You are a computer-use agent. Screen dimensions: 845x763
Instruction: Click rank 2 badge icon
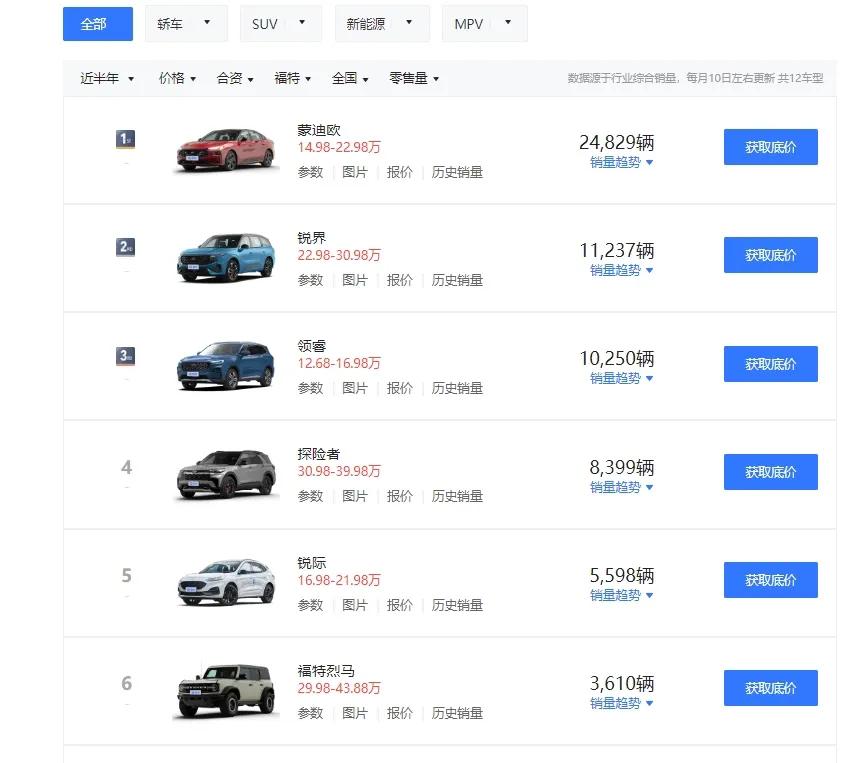[126, 247]
